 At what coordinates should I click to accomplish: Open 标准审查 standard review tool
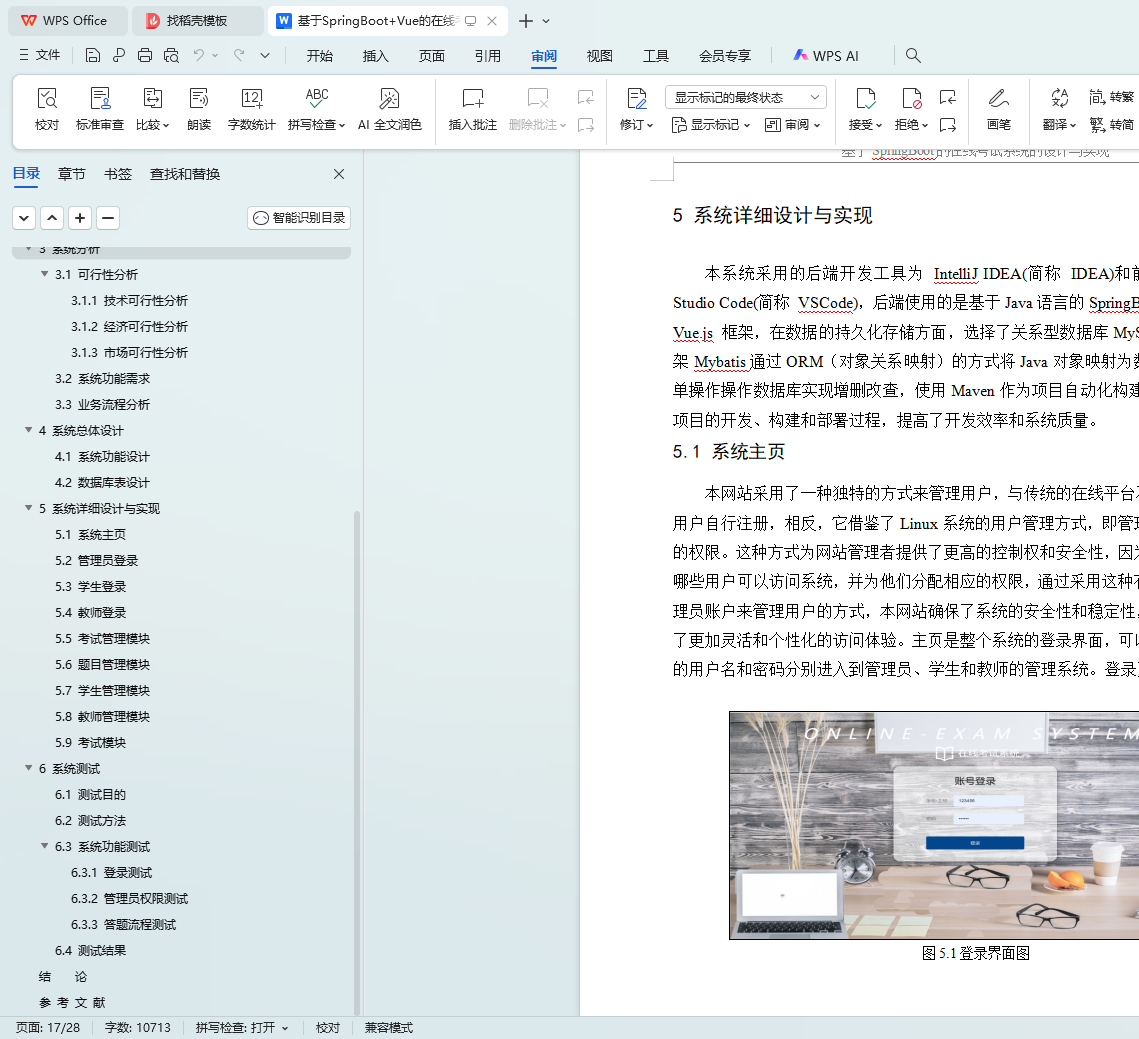[x=100, y=99]
